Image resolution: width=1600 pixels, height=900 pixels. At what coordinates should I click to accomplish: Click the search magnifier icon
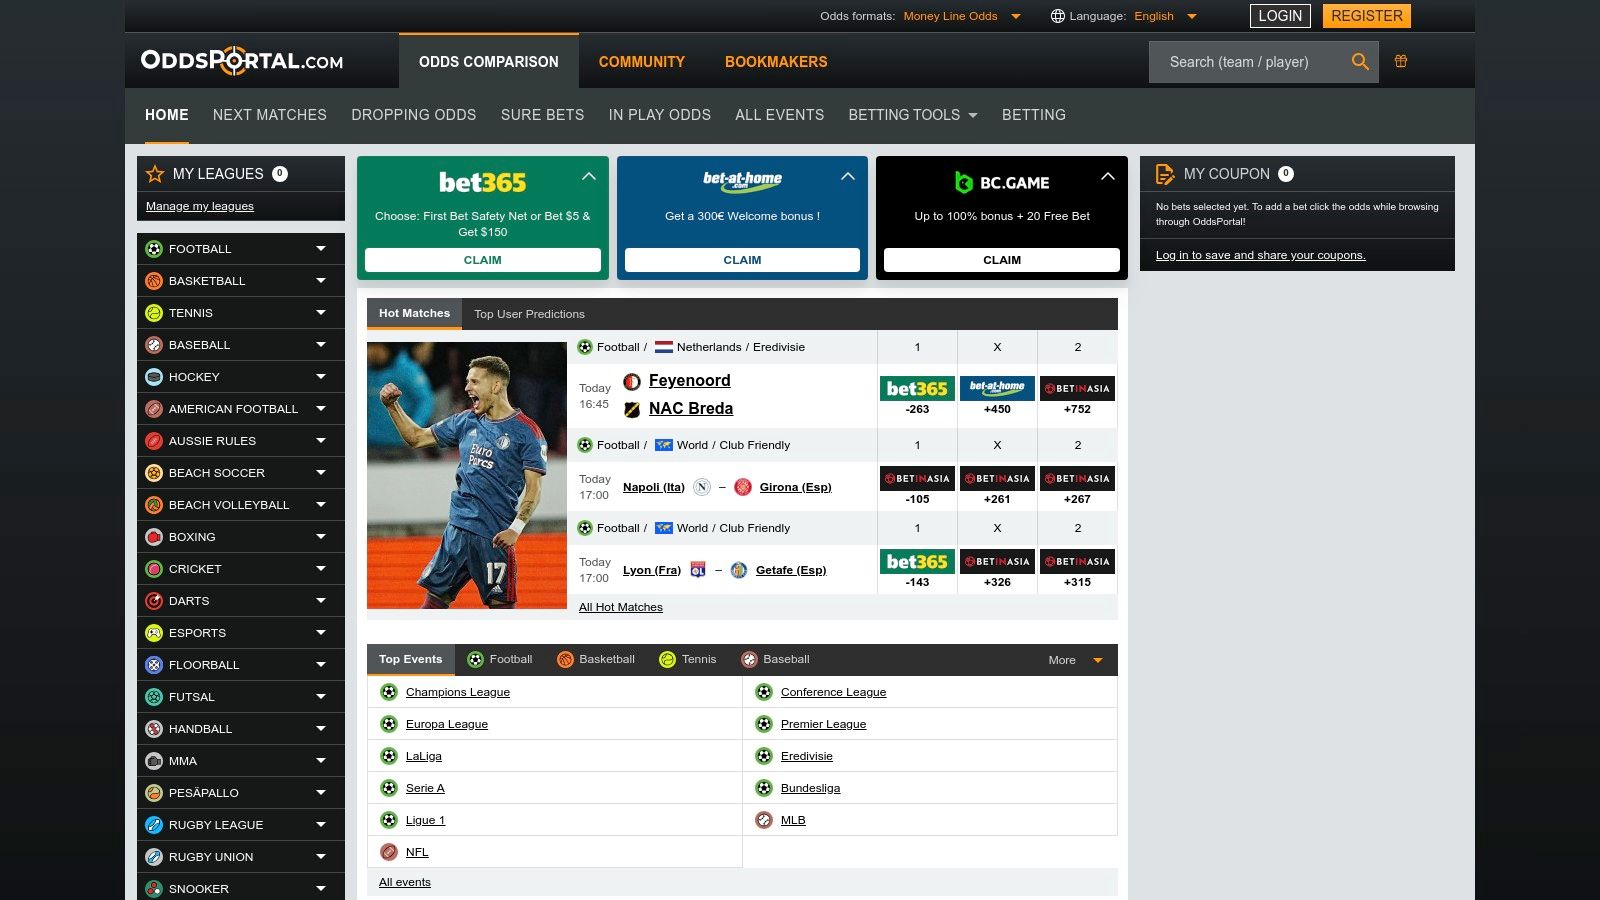tap(1360, 62)
